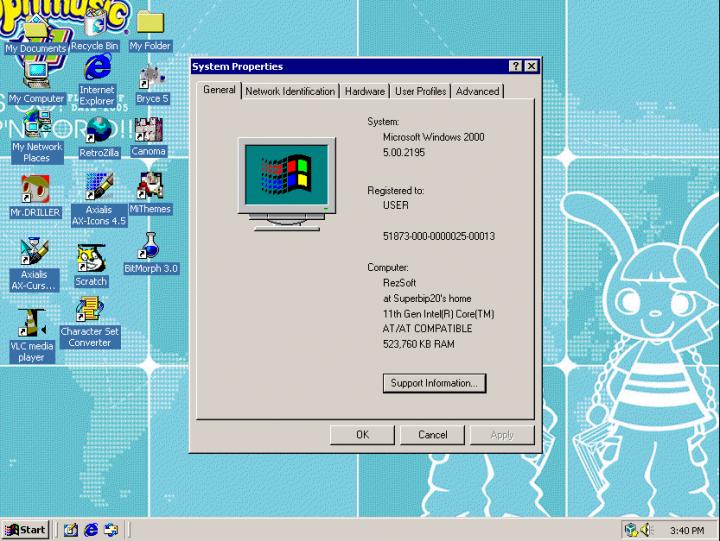Launch RetroZilla browser icon
The width and height of the screenshot is (720, 541).
point(98,131)
